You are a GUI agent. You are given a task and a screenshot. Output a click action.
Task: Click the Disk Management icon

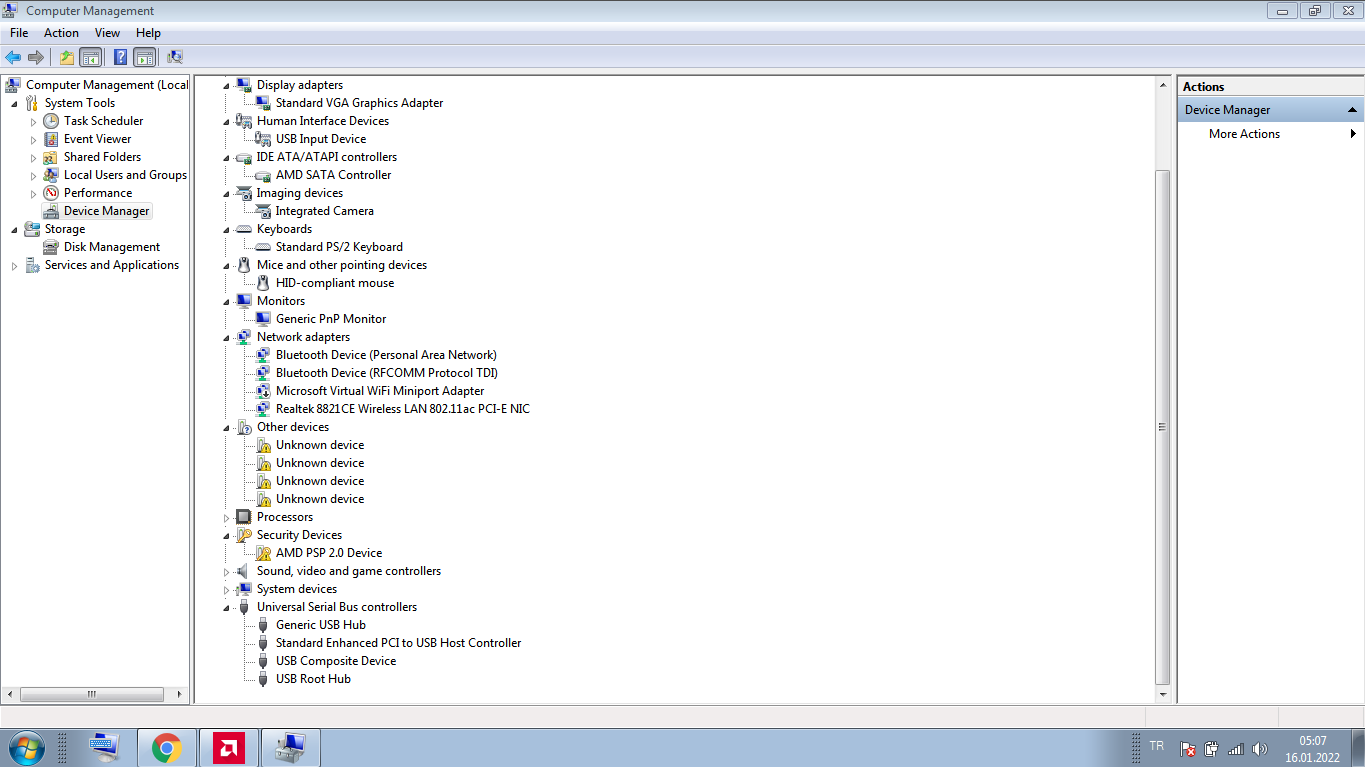click(x=51, y=247)
